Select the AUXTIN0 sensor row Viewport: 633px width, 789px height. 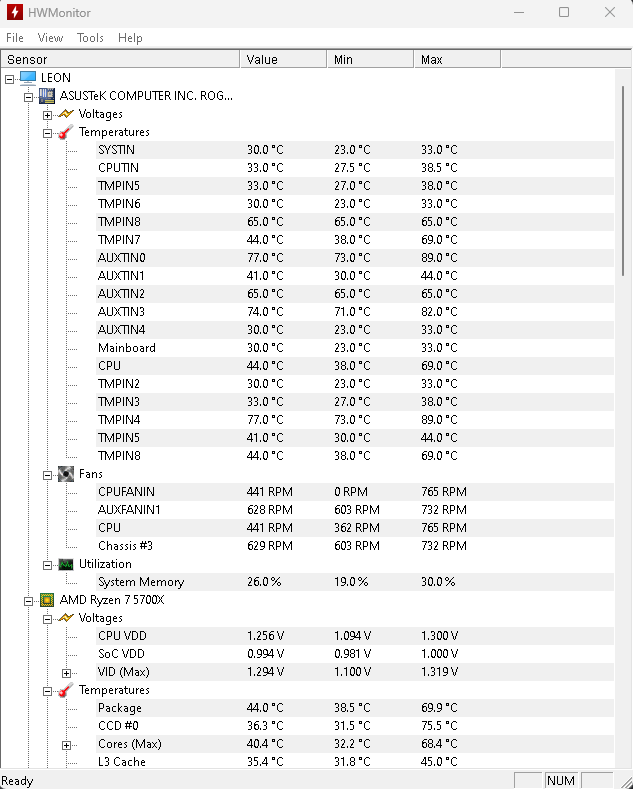[355, 258]
